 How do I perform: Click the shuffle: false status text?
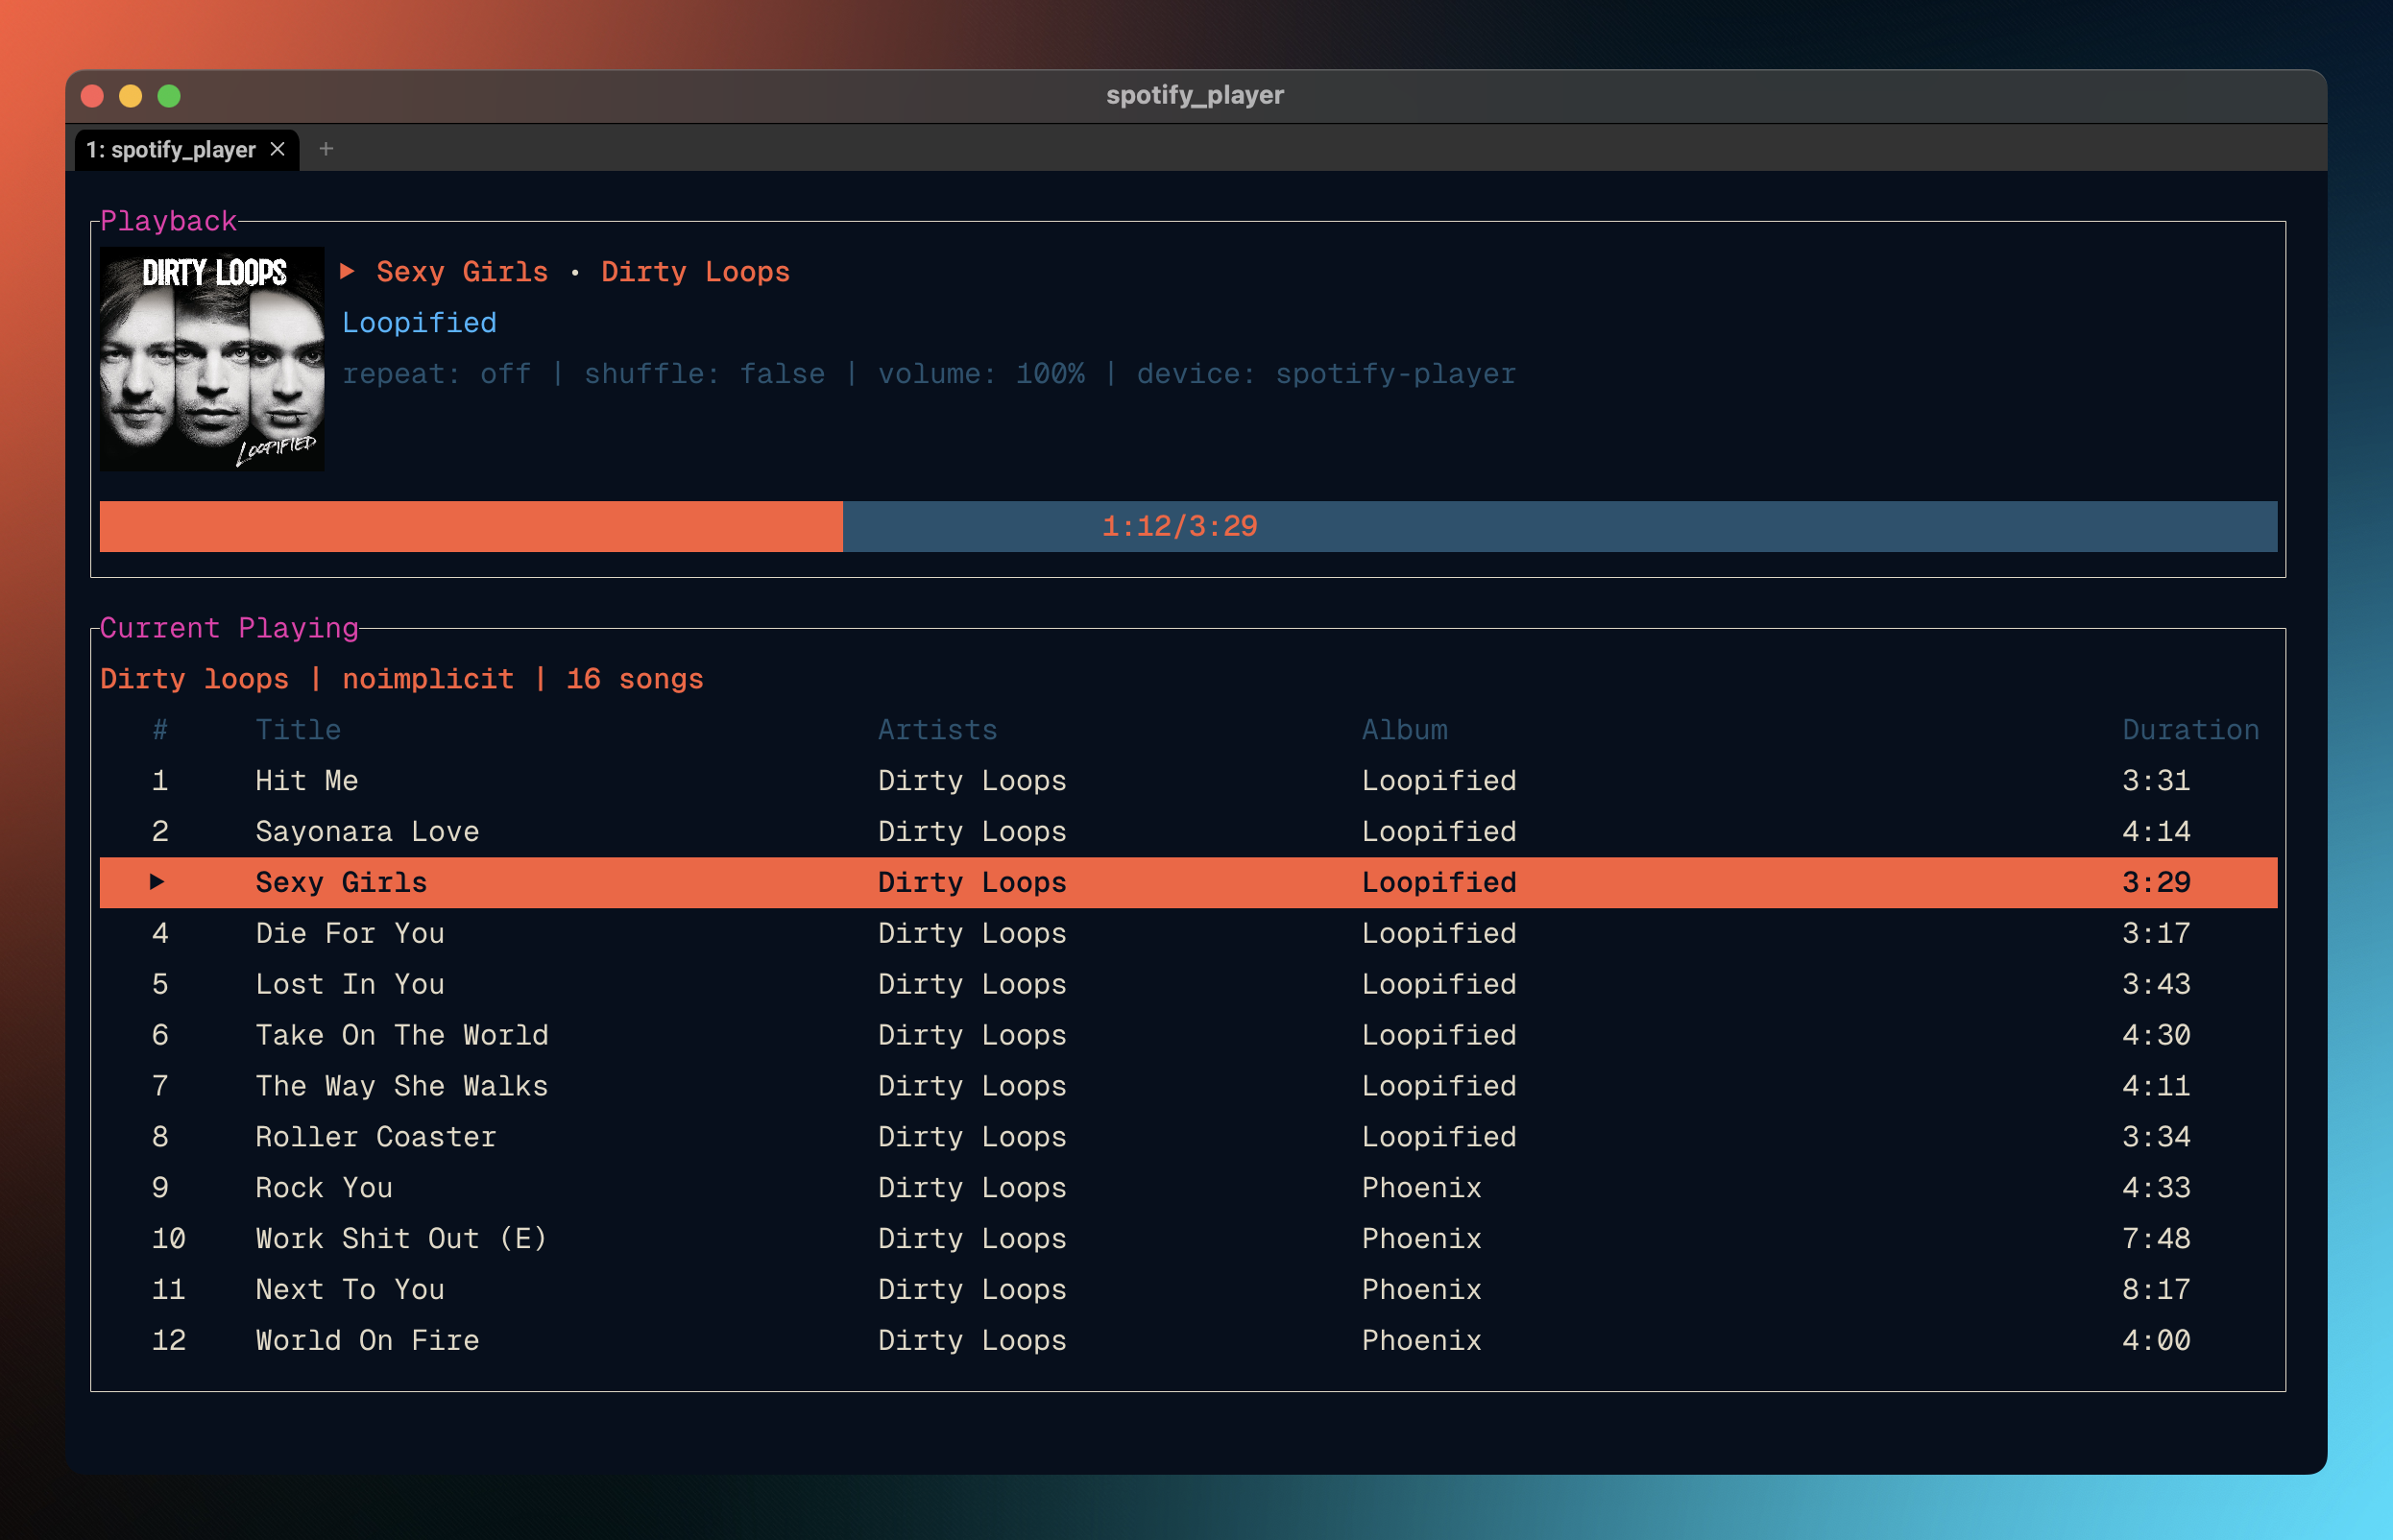(x=704, y=373)
